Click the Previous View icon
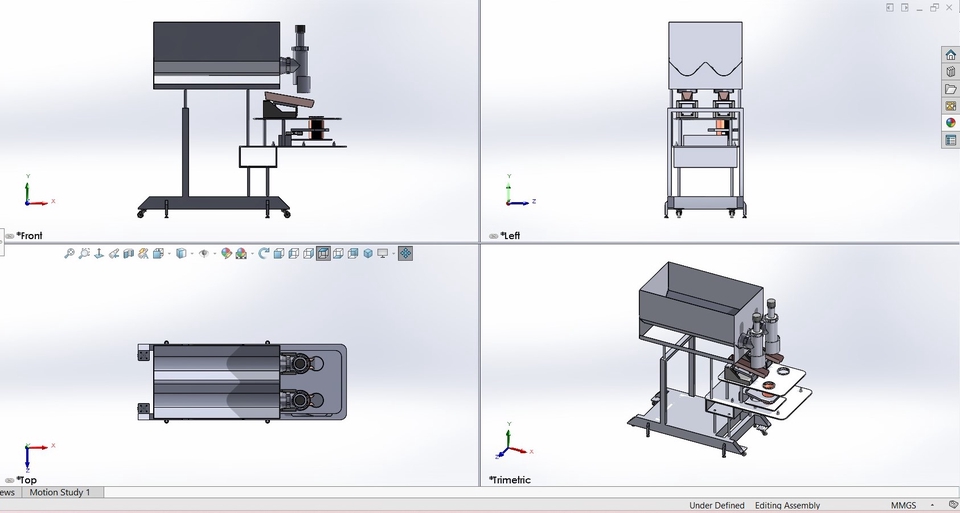Image resolution: width=960 pixels, height=513 pixels. (113, 253)
